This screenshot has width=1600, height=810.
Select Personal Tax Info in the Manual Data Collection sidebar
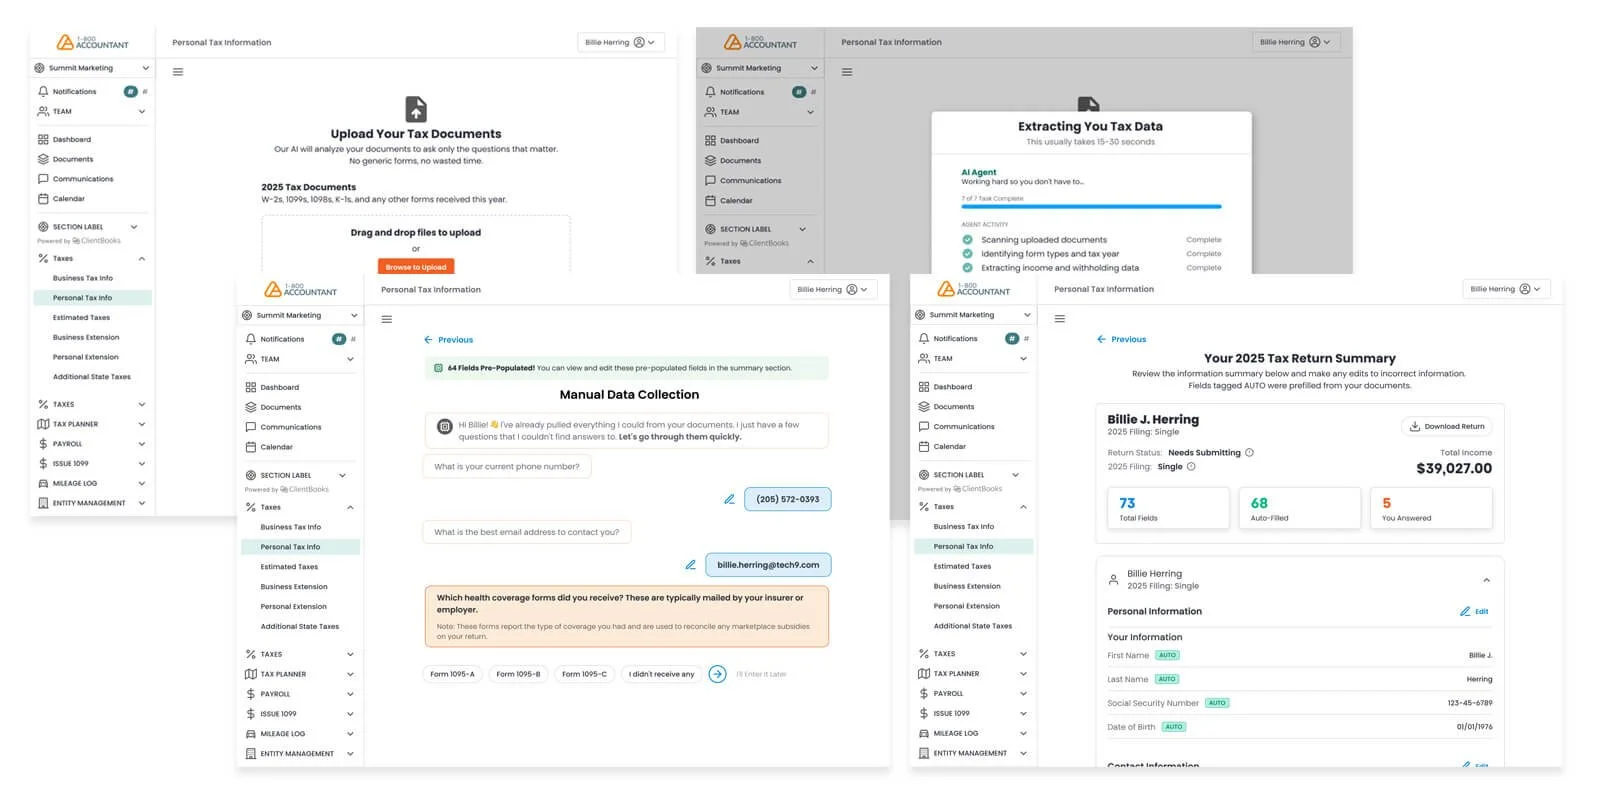[300, 547]
